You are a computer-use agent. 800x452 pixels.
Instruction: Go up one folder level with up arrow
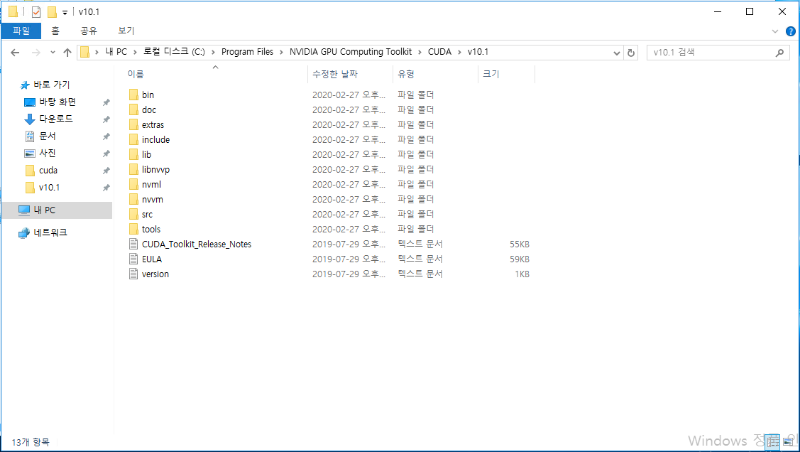pyautogui.click(x=67, y=52)
